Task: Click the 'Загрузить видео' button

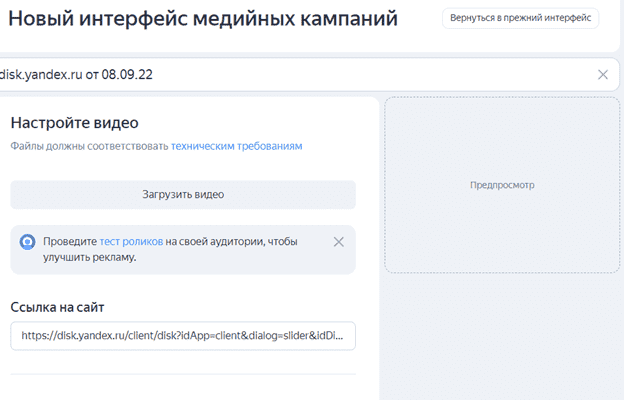Action: tap(183, 195)
